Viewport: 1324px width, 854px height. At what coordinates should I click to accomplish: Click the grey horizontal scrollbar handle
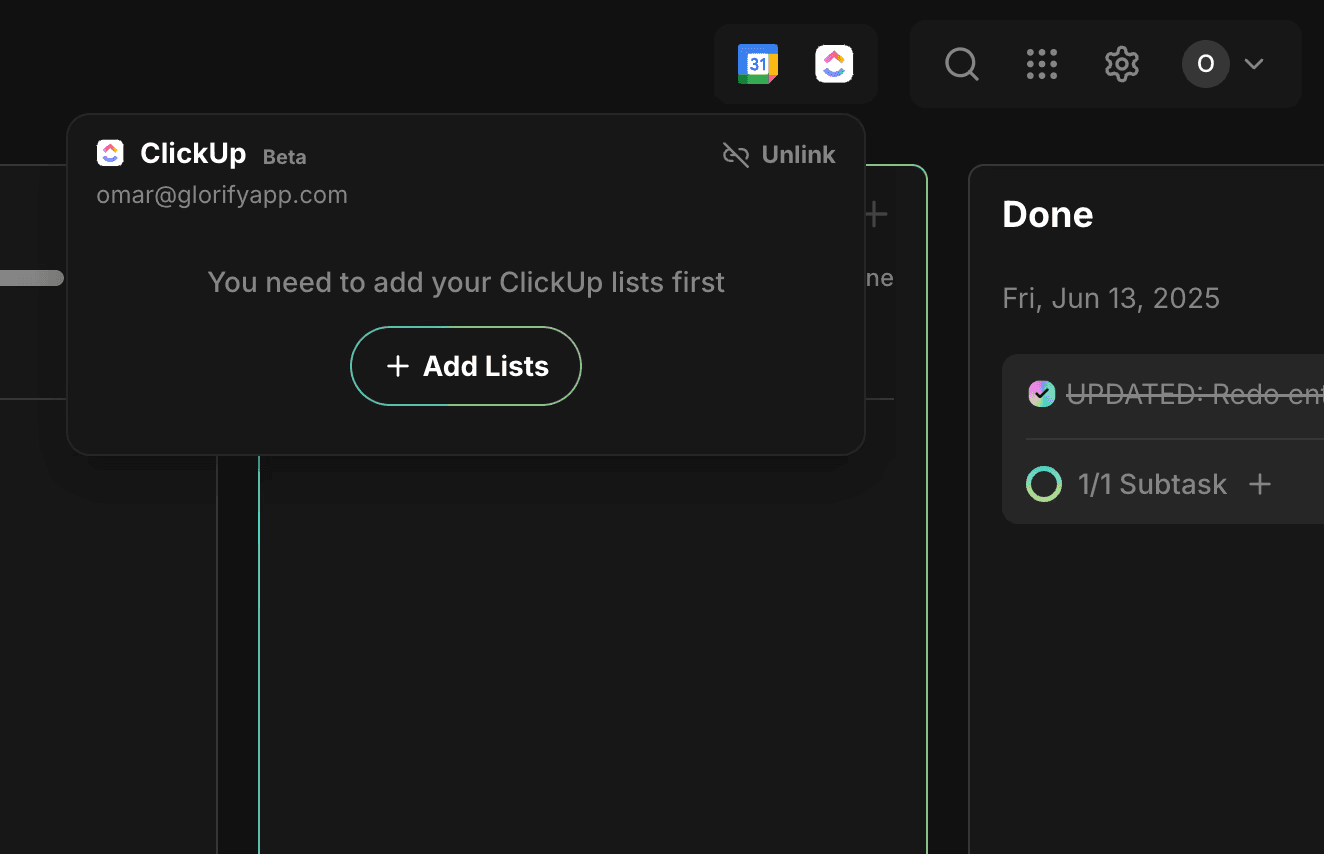tap(32, 278)
